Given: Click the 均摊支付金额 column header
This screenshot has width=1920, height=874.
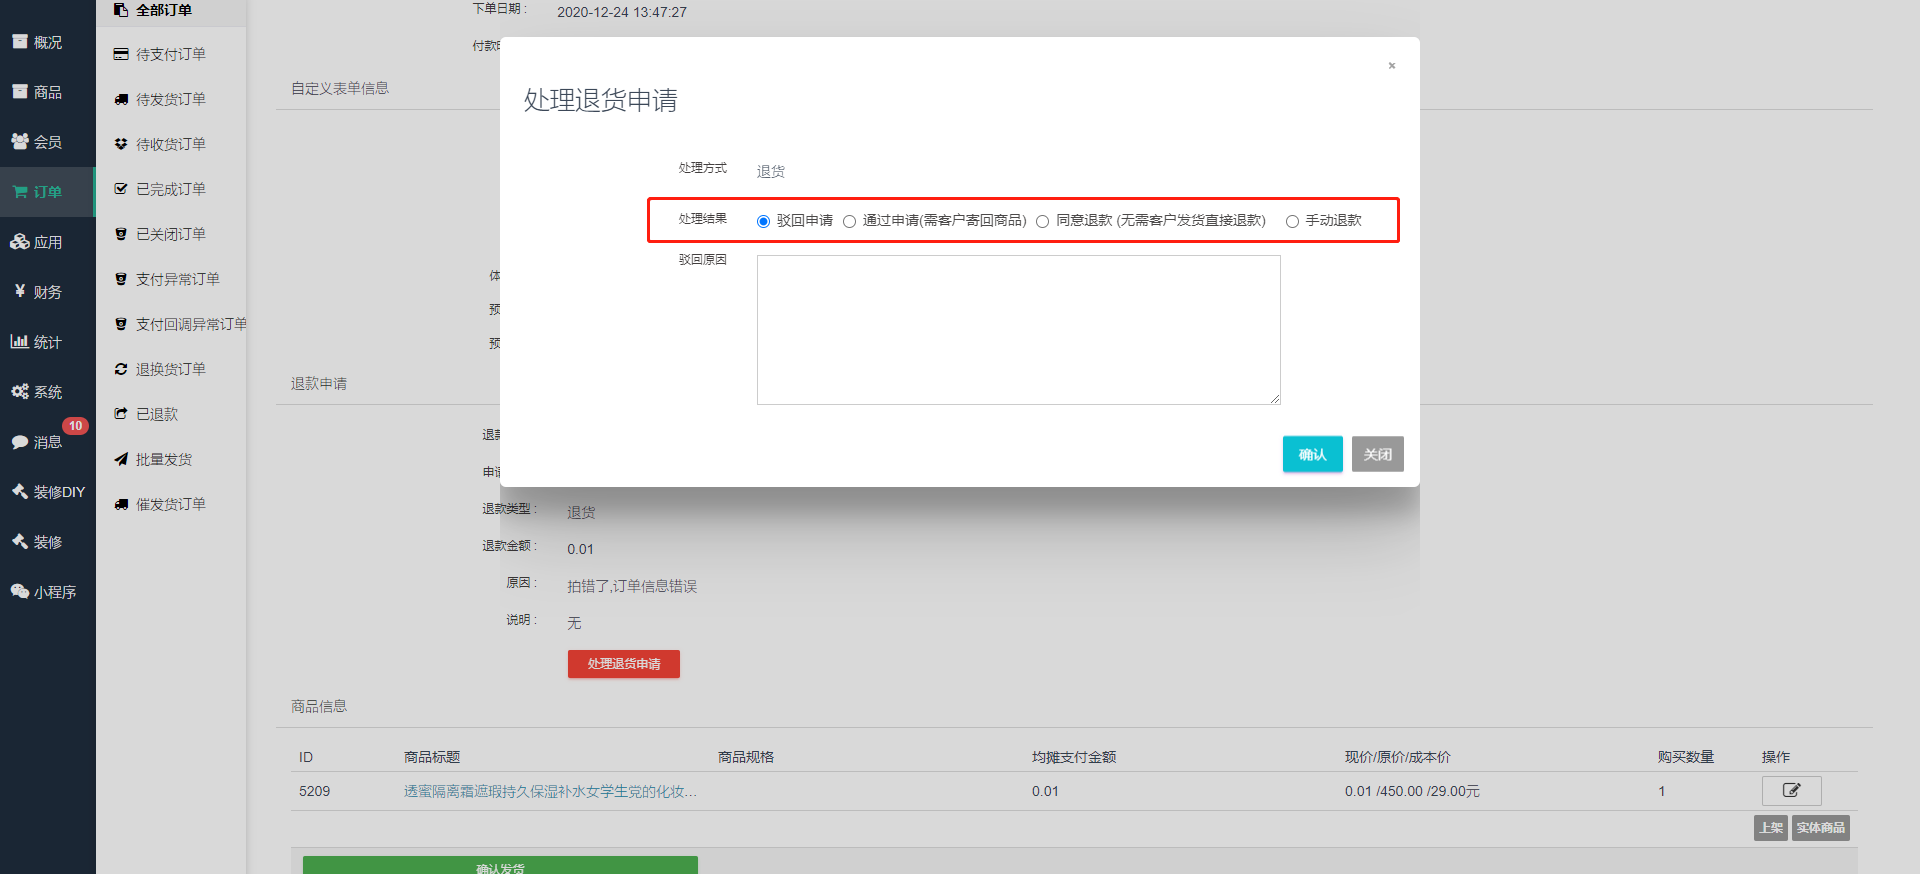Looking at the screenshot, I should point(1074,757).
